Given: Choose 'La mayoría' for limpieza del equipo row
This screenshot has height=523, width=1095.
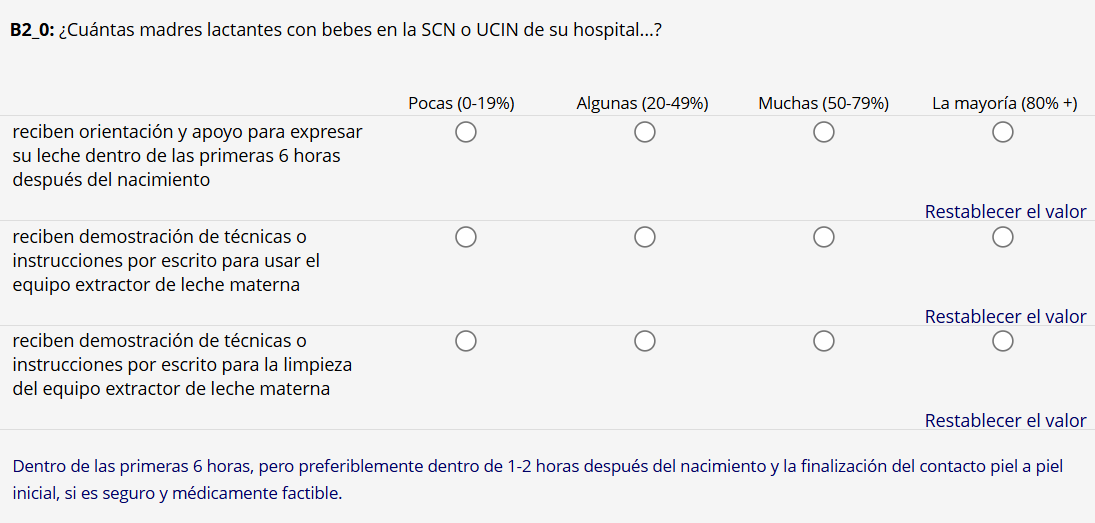Looking at the screenshot, I should (1003, 342).
